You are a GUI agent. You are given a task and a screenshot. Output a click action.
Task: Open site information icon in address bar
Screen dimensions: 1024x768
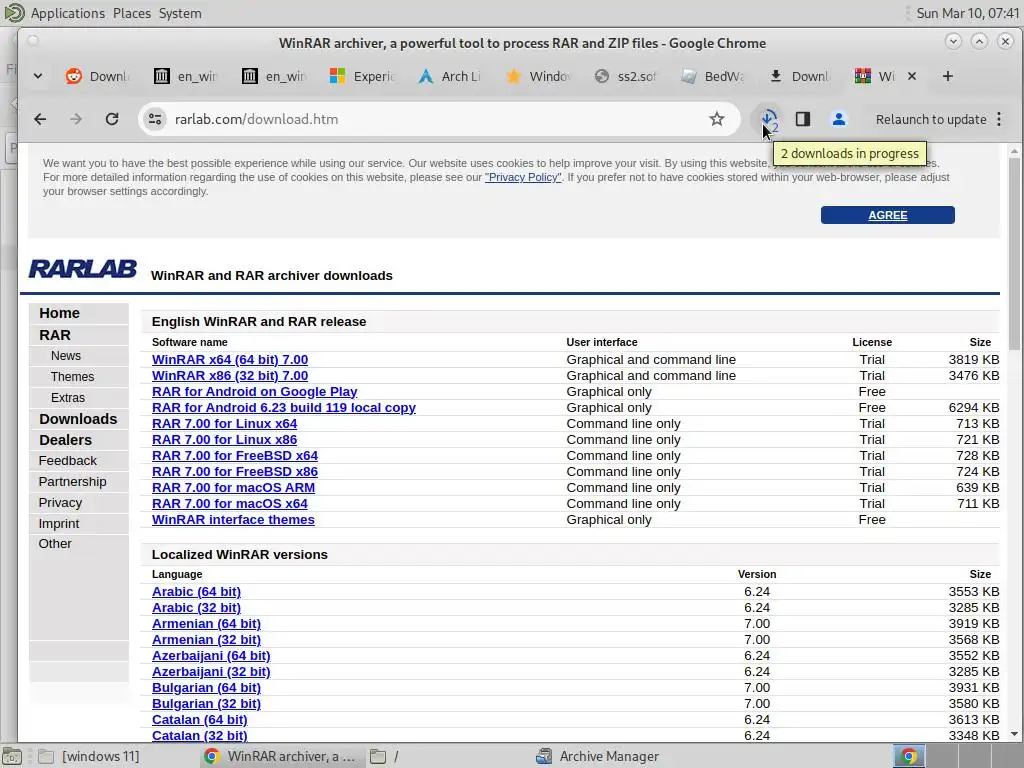pyautogui.click(x=155, y=119)
